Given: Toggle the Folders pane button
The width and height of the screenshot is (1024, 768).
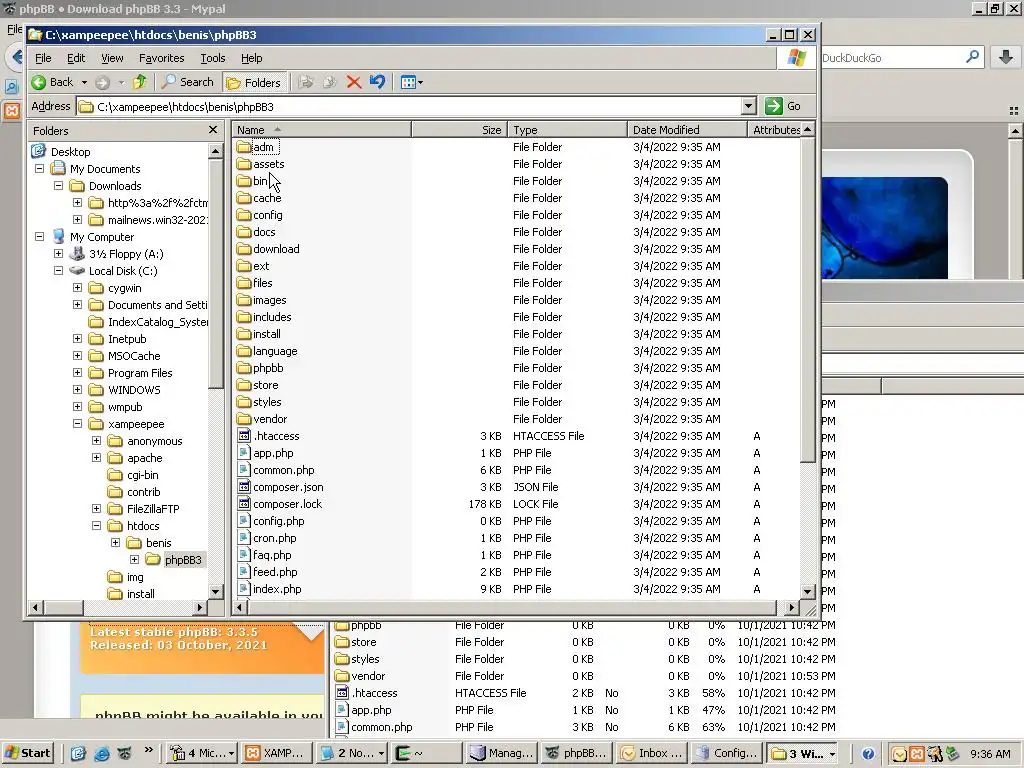Looking at the screenshot, I should (x=254, y=82).
